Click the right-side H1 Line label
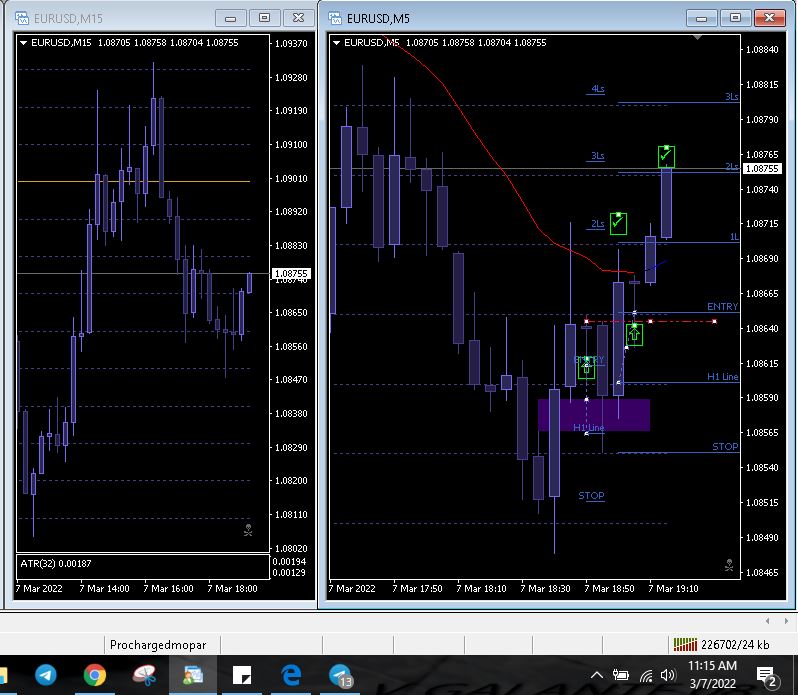 722,377
